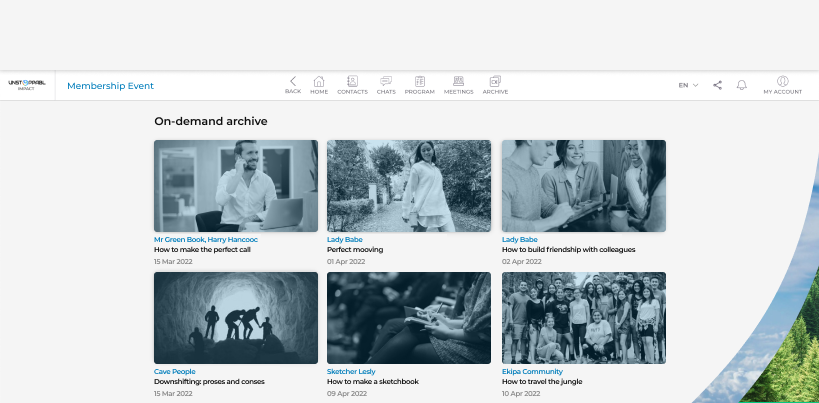Go to Home via house icon
The width and height of the screenshot is (819, 403).
[319, 81]
